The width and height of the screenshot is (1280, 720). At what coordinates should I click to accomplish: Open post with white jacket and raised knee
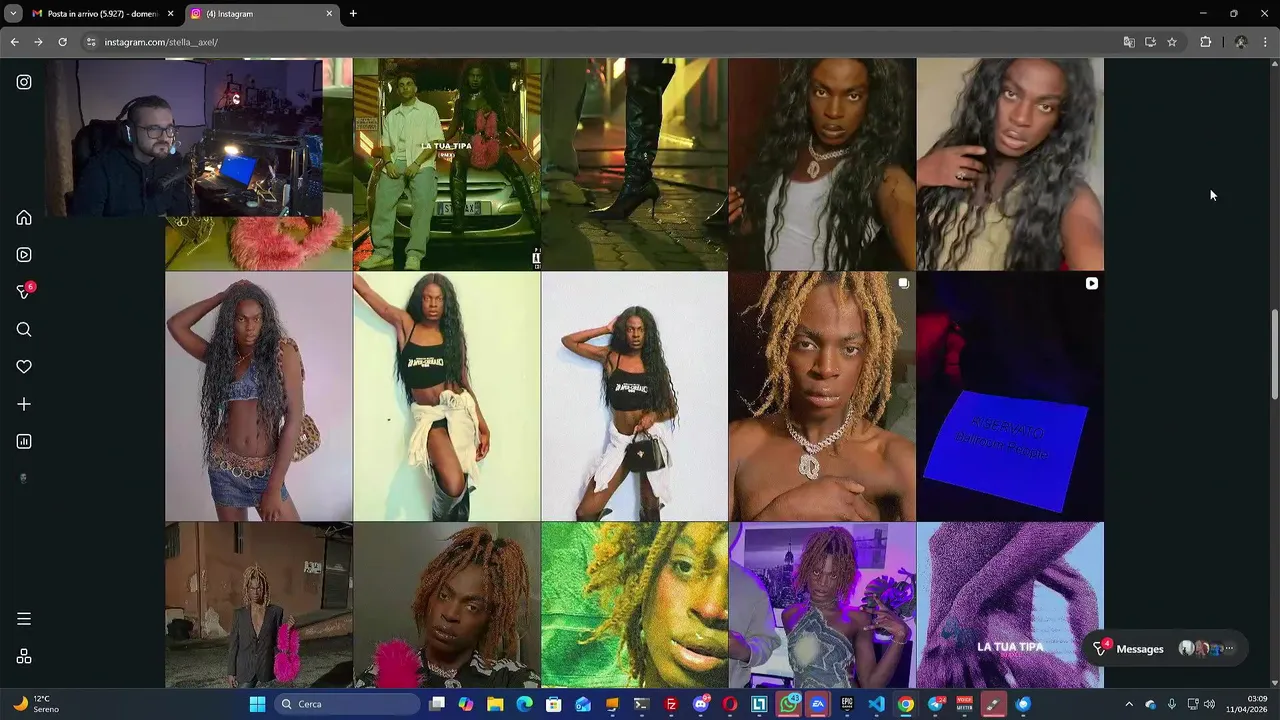447,396
